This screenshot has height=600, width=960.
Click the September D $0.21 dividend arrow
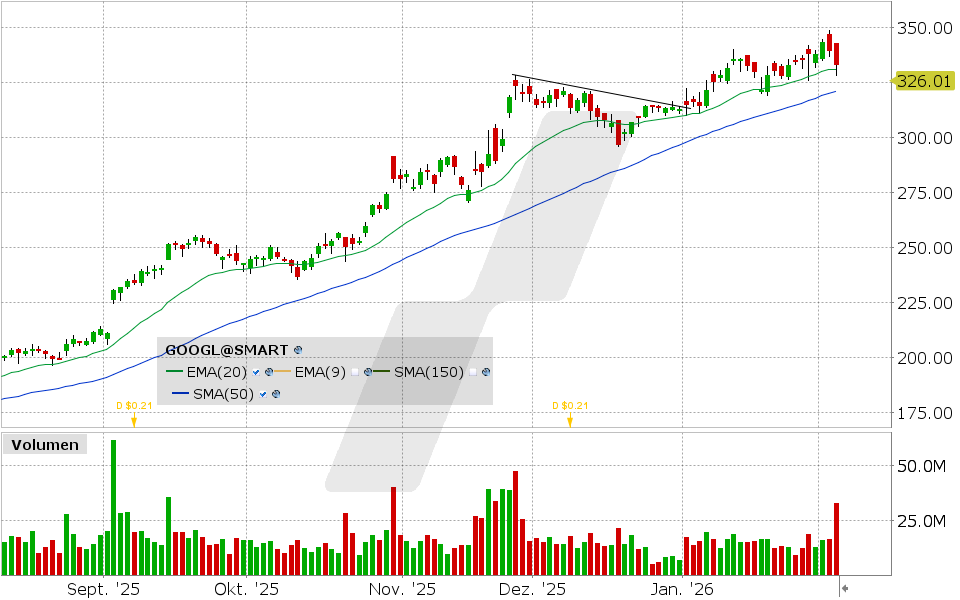(136, 421)
